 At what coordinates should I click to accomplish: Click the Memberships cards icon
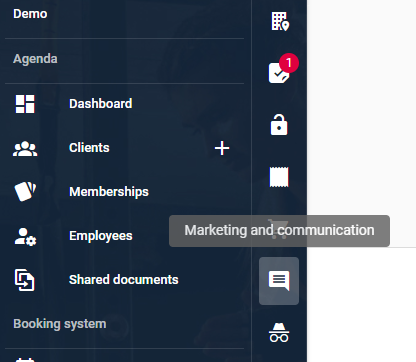[x=25, y=191]
